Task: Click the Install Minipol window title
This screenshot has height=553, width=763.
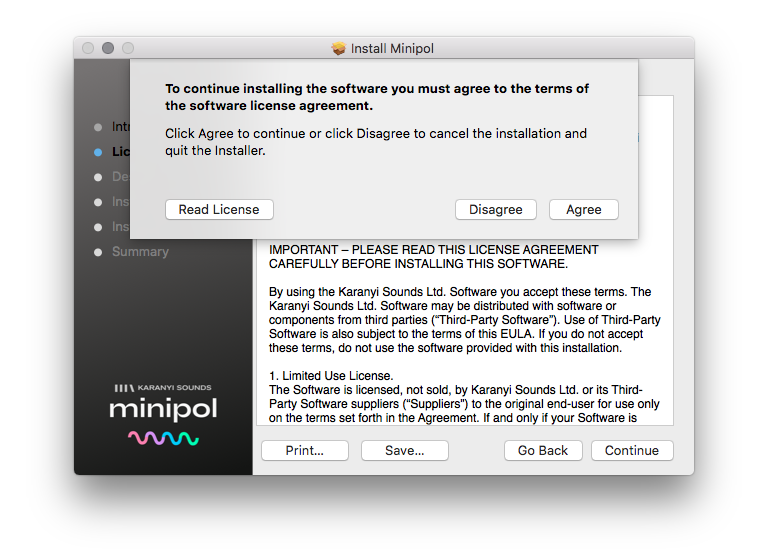Action: pyautogui.click(x=392, y=48)
